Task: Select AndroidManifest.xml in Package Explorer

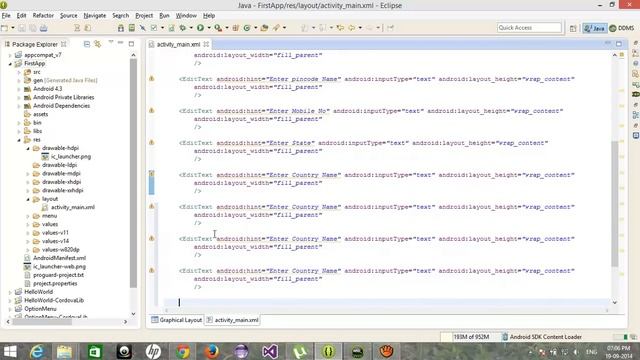Action: (x=55, y=258)
